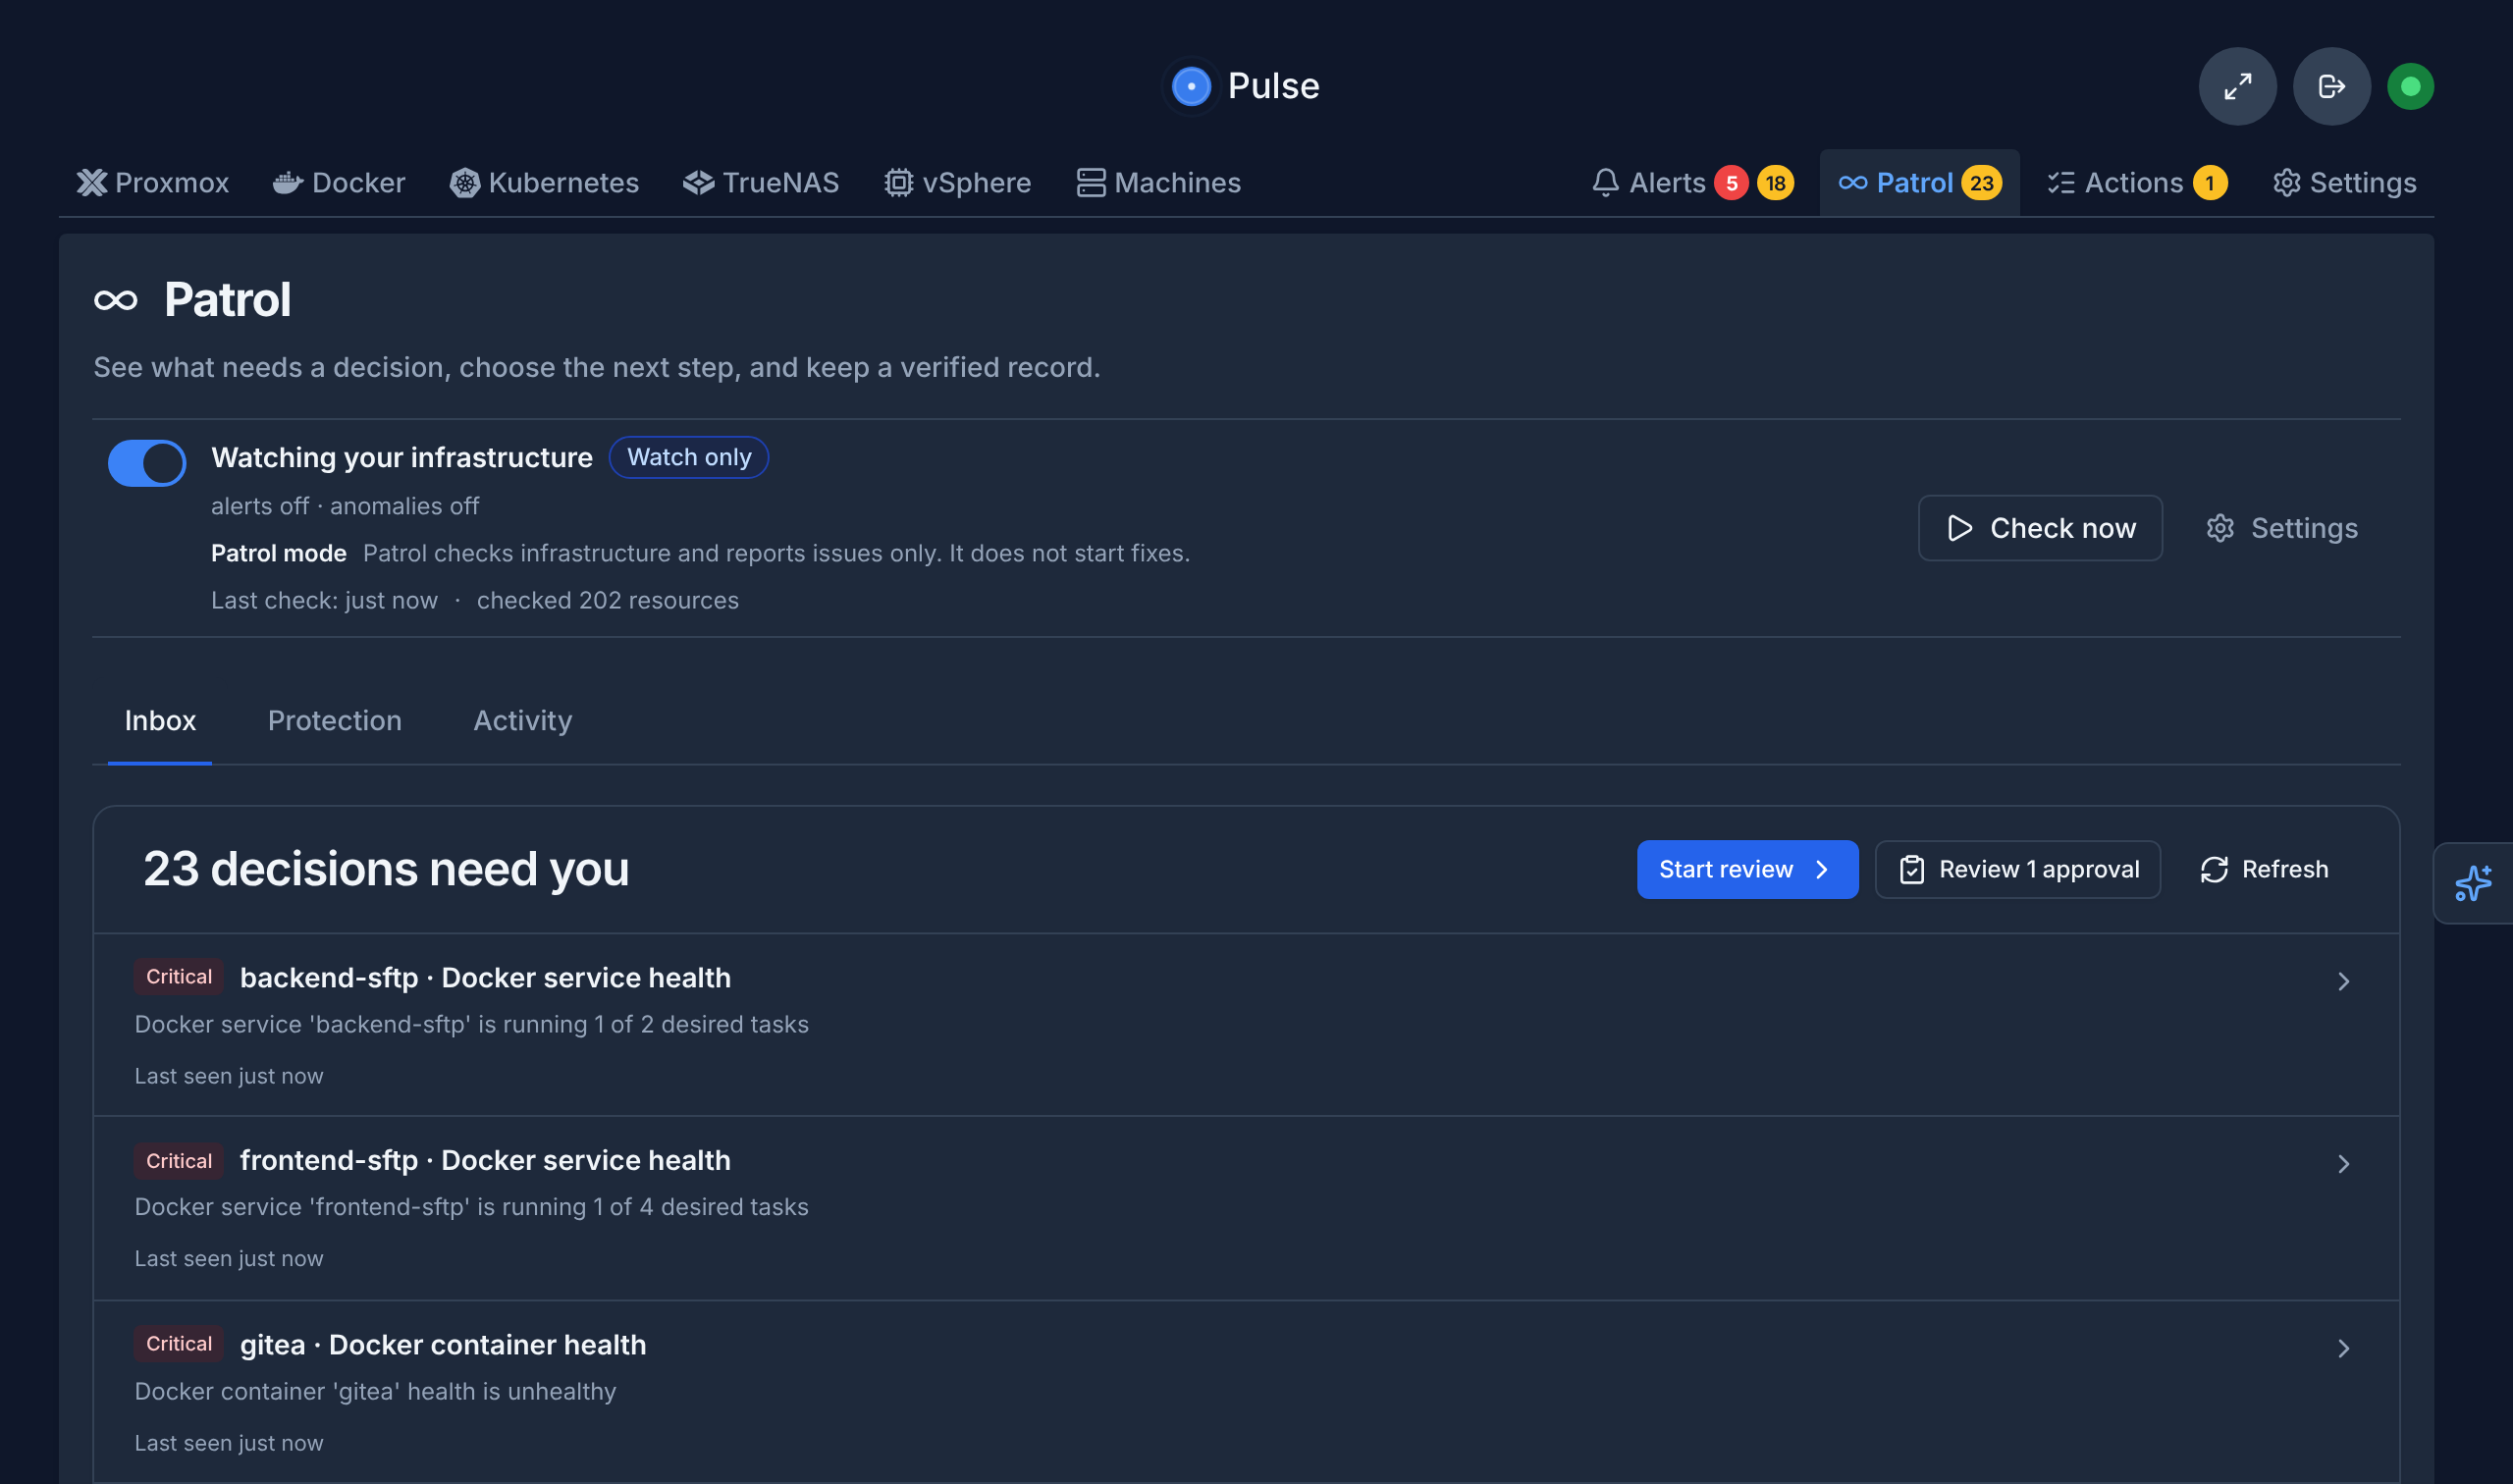Screen dimensions: 2513x1484
Task: Click the Pulse logo icon
Action: pyautogui.click(x=1191, y=86)
